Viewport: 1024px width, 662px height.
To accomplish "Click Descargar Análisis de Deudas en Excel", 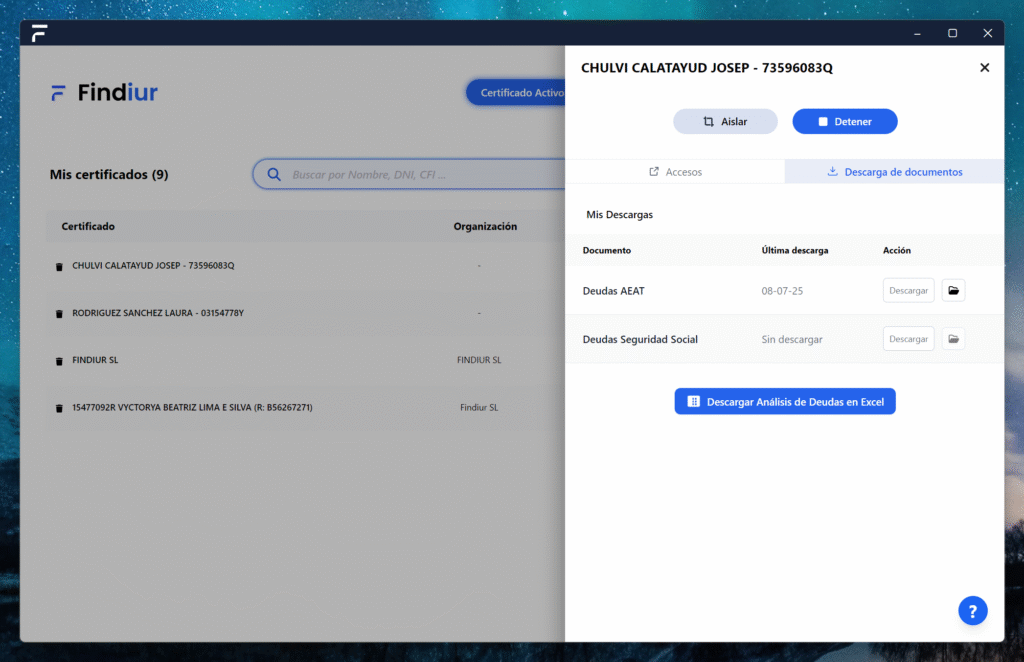I will click(x=785, y=402).
